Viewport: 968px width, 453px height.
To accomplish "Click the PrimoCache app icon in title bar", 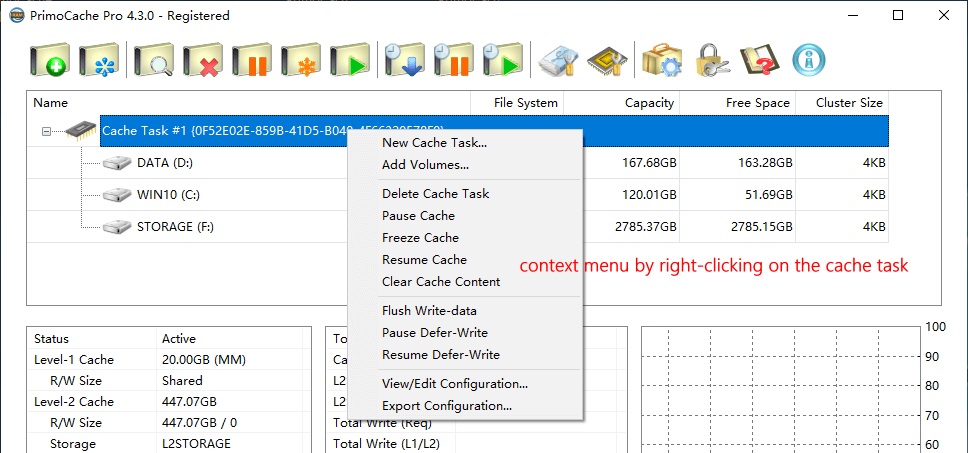I will [15, 15].
